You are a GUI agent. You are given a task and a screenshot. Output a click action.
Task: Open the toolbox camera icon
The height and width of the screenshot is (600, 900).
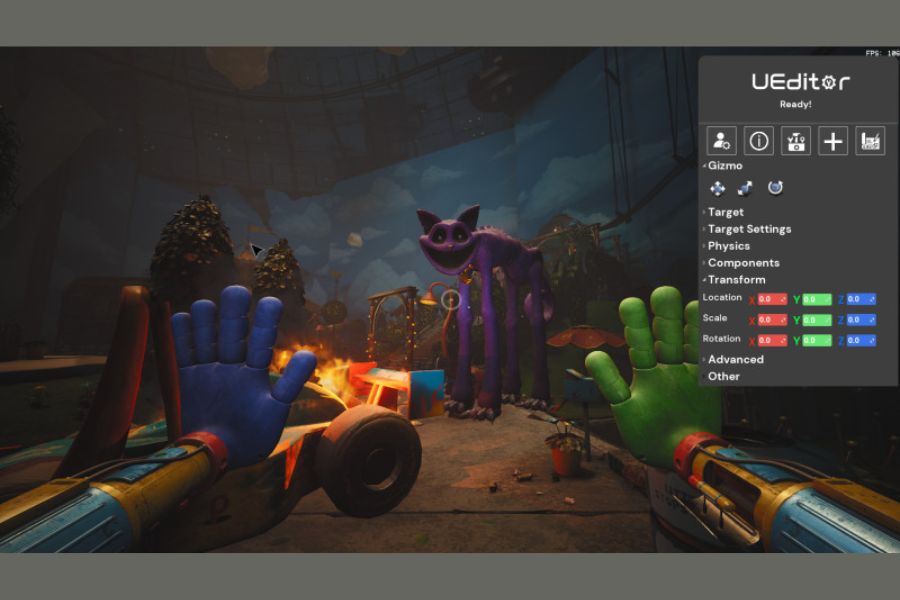click(x=796, y=141)
